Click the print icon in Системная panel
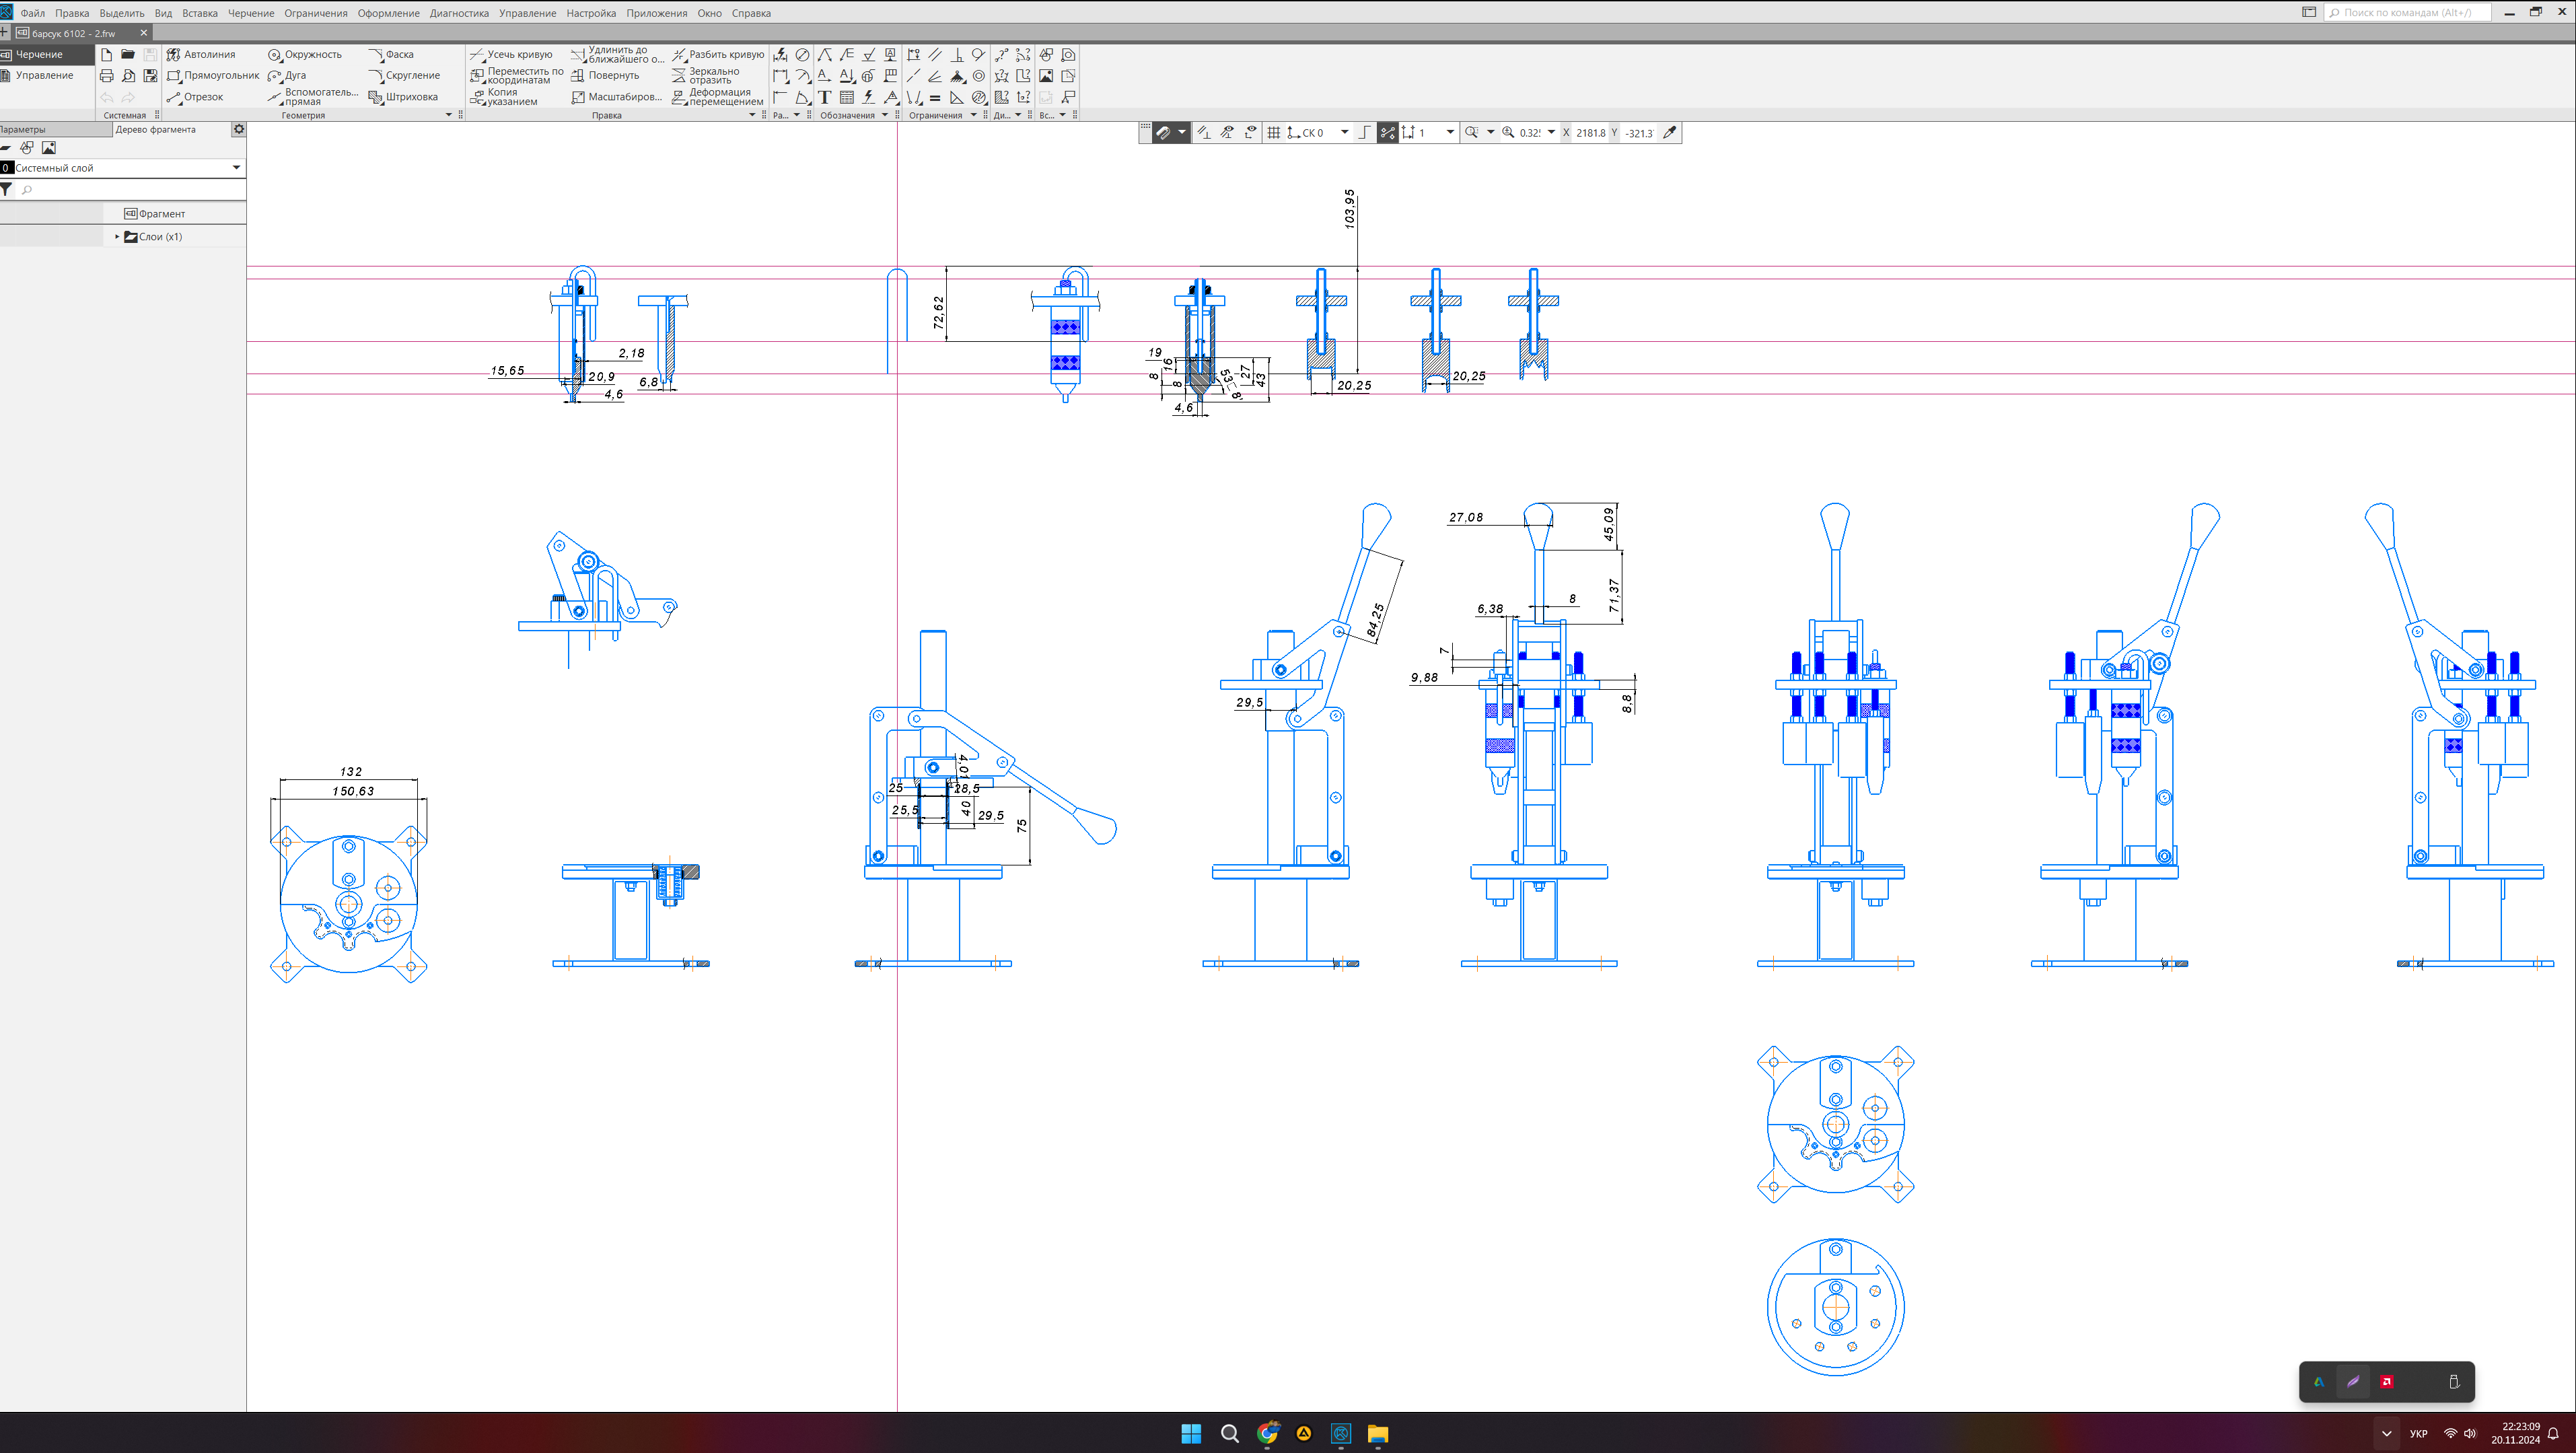The image size is (2576, 1453). tap(106, 76)
